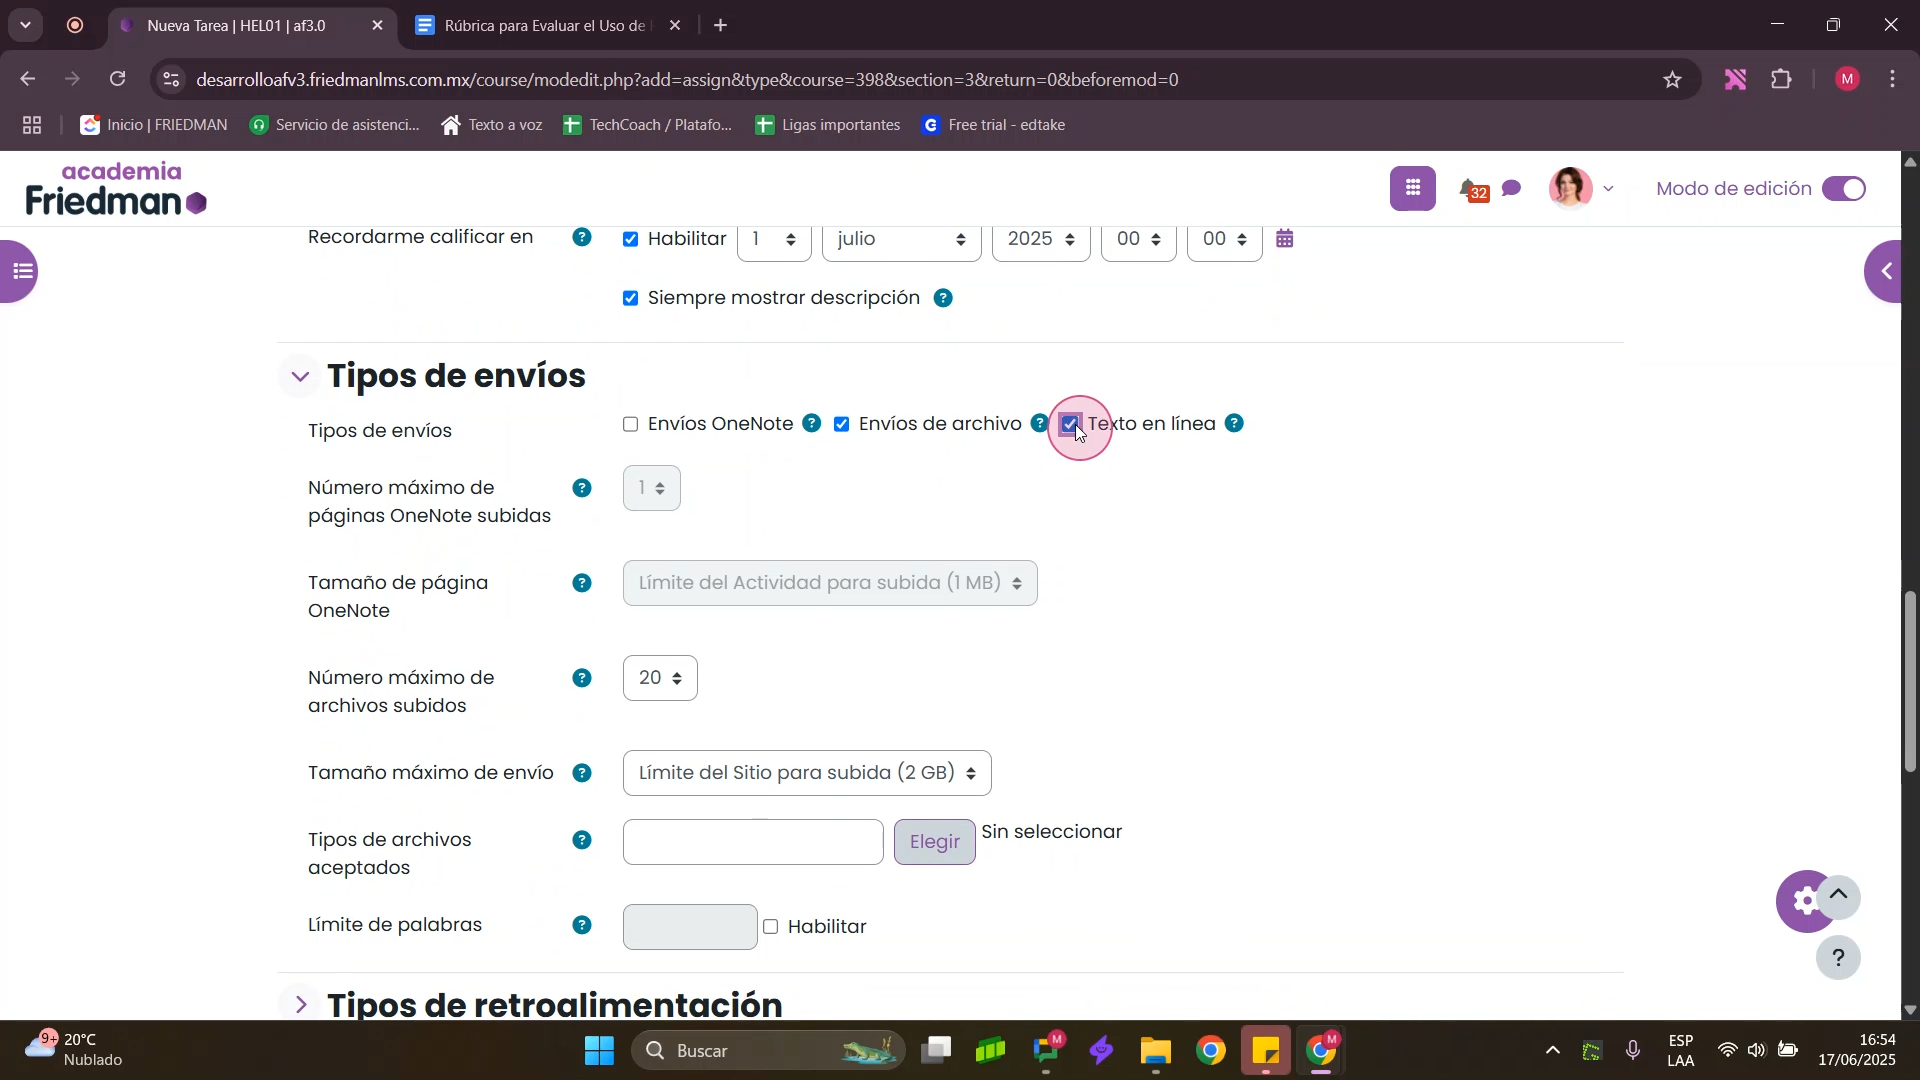Toggle off Modo de edición
The width and height of the screenshot is (1920, 1080).
click(x=1844, y=188)
